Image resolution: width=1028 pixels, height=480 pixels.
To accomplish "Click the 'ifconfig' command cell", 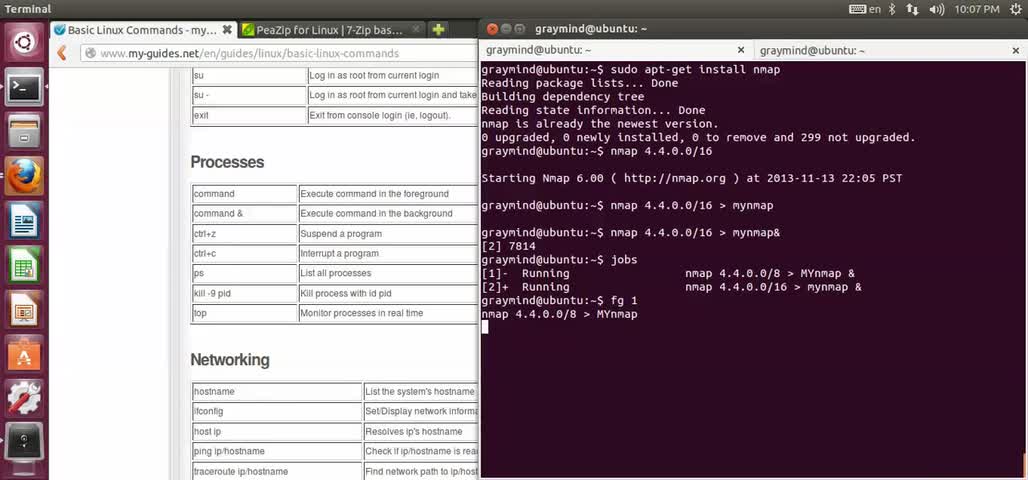I will pos(277,412).
